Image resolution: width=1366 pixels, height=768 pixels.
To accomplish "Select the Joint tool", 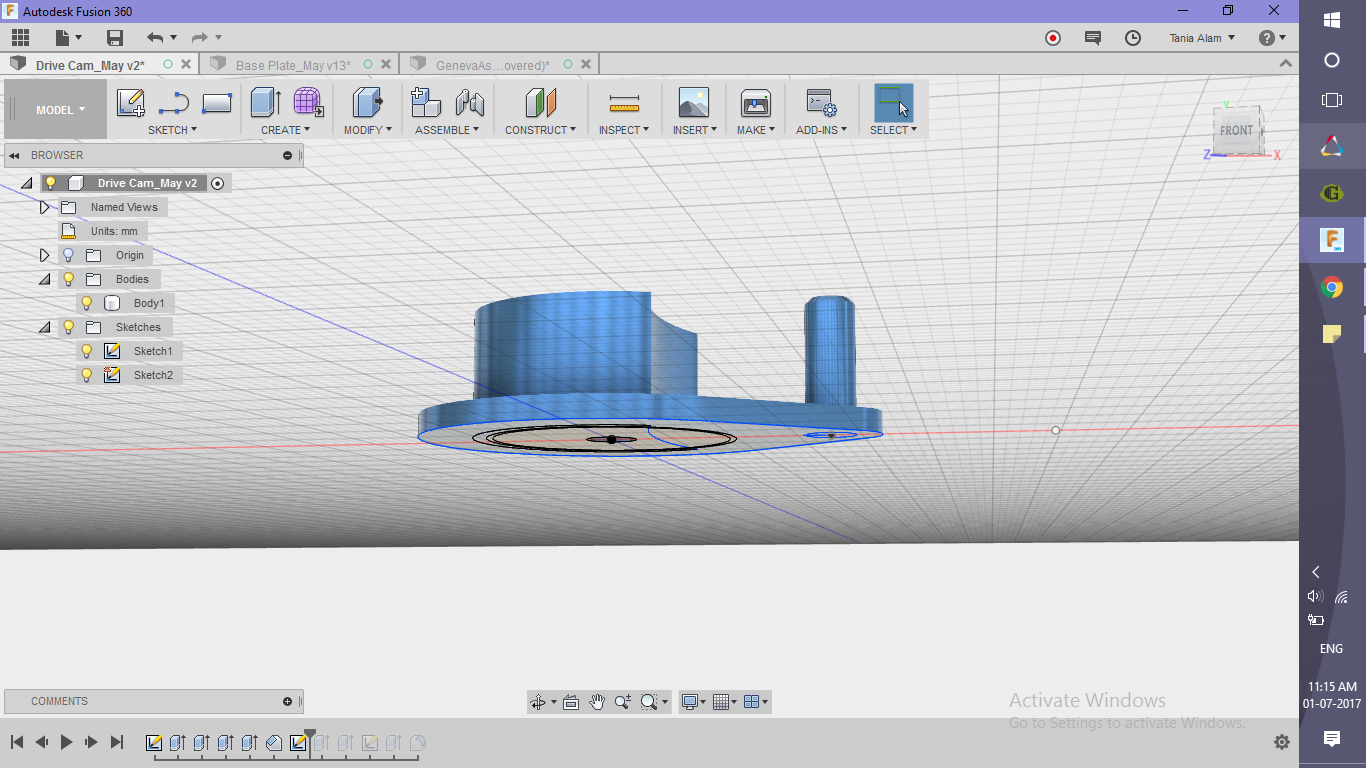I will [469, 103].
